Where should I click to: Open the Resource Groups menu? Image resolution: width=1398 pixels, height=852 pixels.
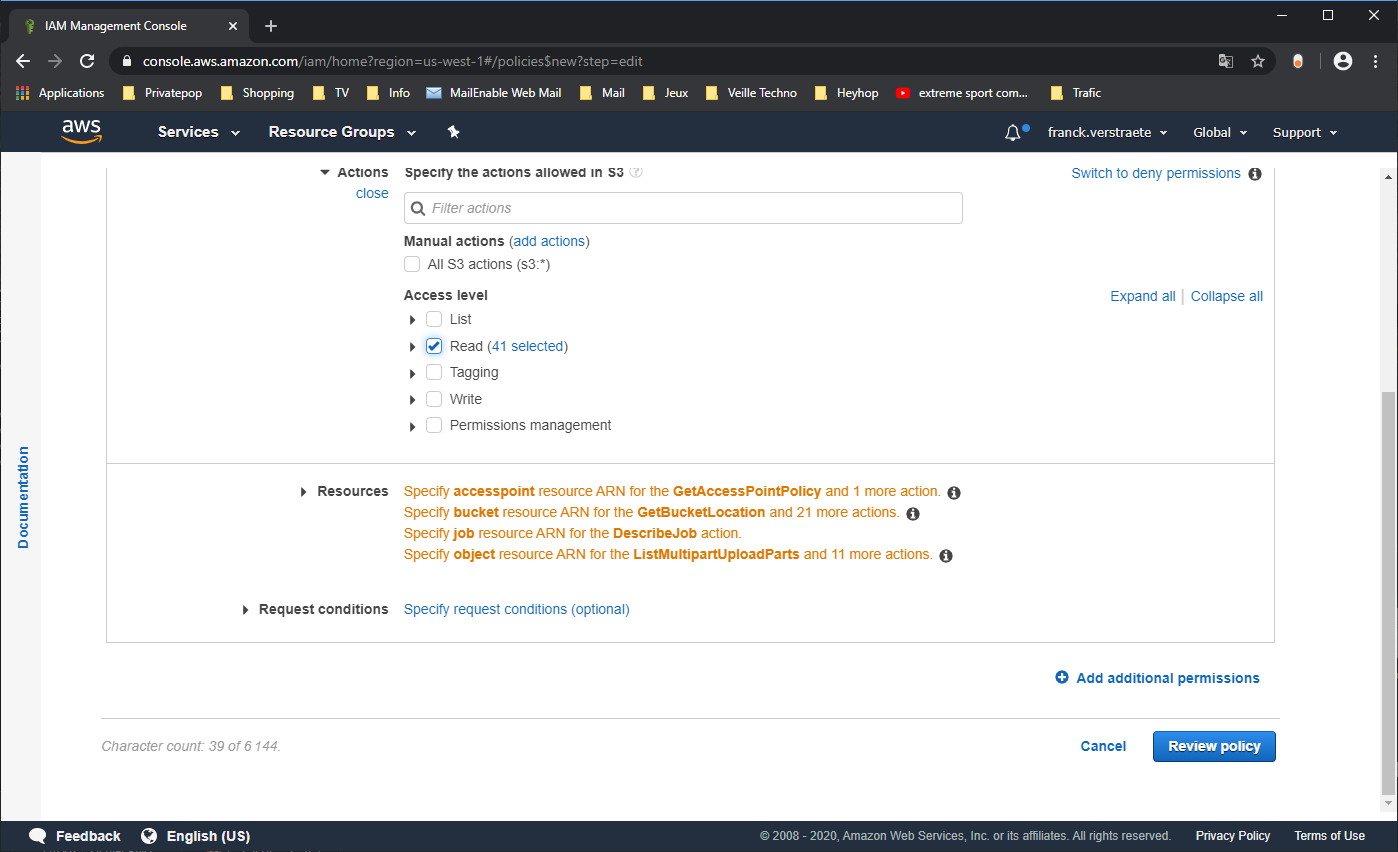(x=342, y=132)
